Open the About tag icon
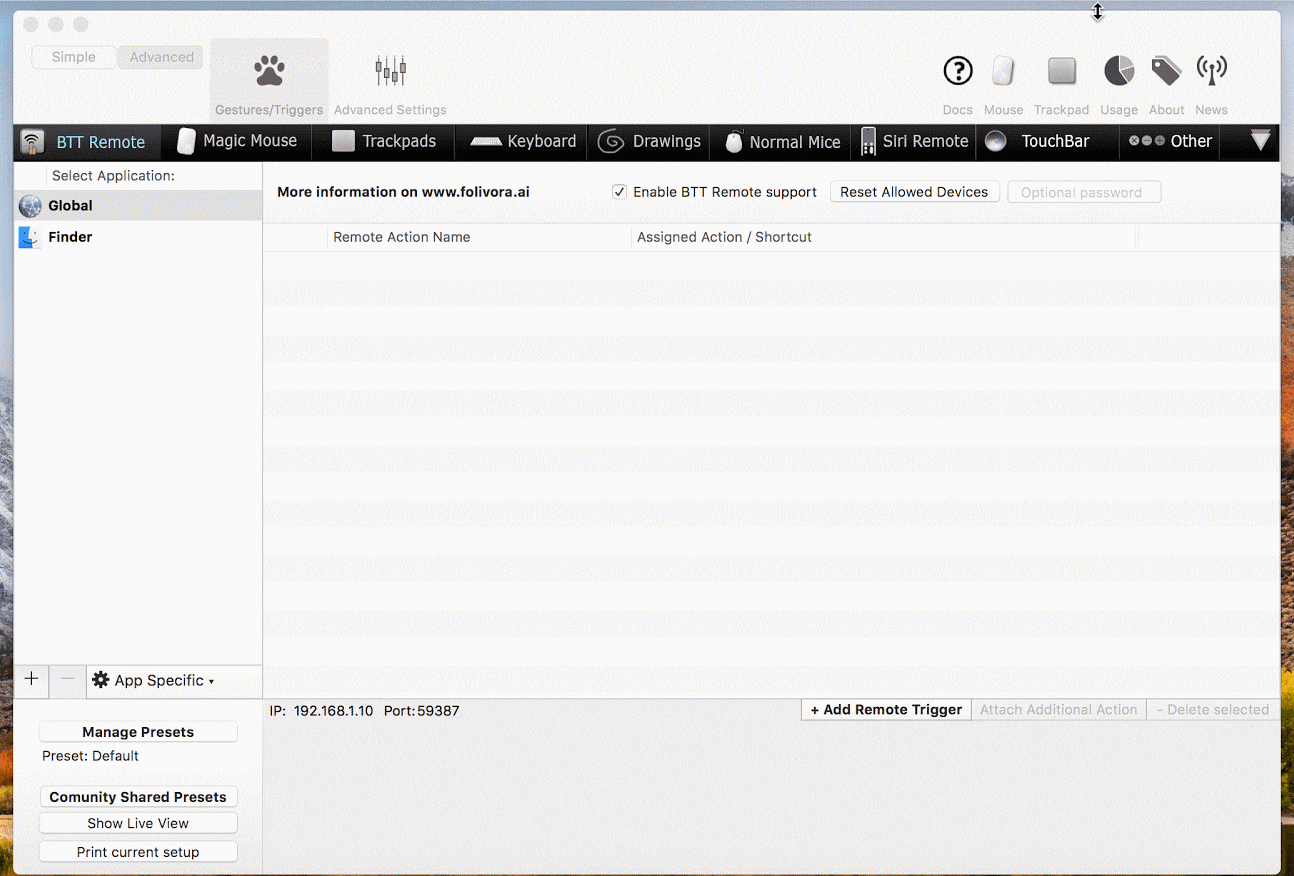 point(1166,71)
